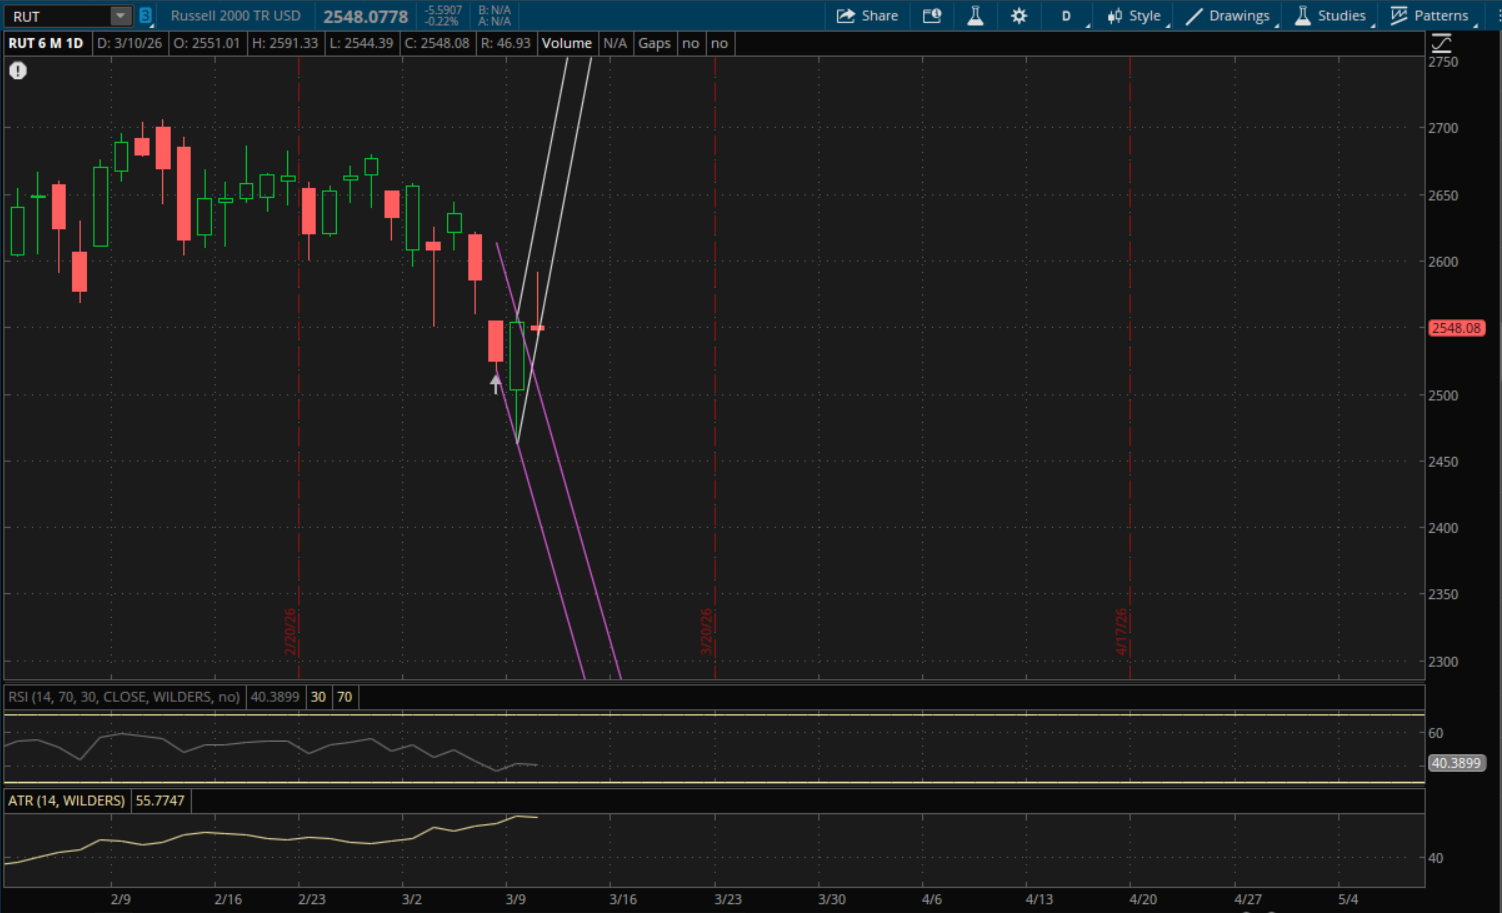Click the exclamation alert icon on chart
This screenshot has height=913, width=1502.
click(x=18, y=71)
